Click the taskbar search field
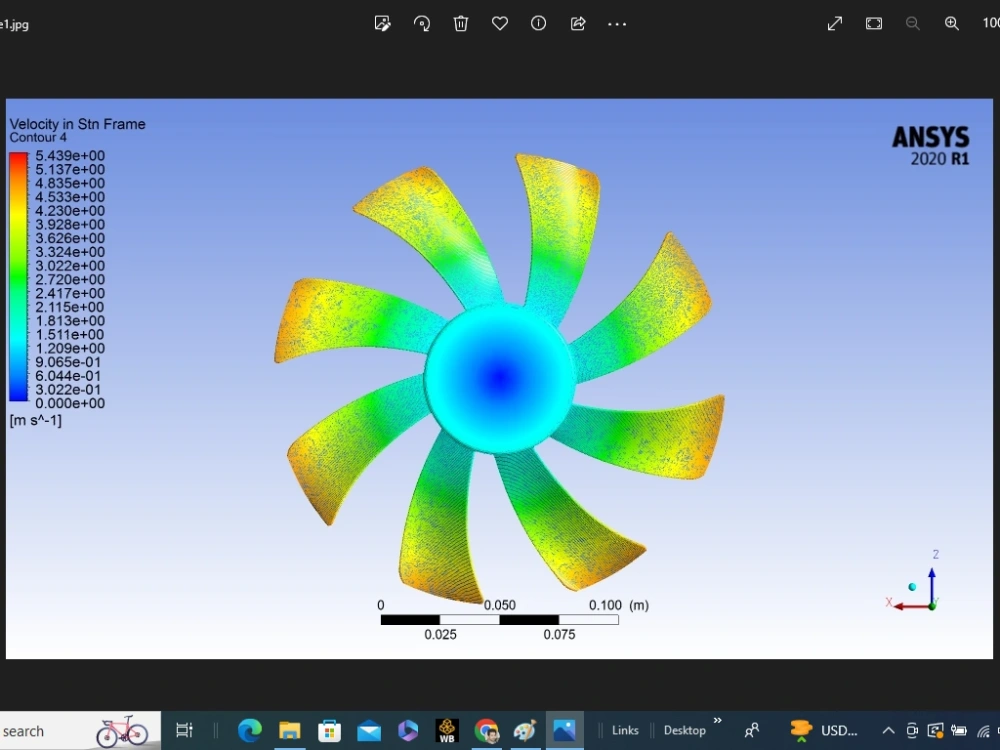The height and width of the screenshot is (750, 1000). pyautogui.click(x=60, y=730)
